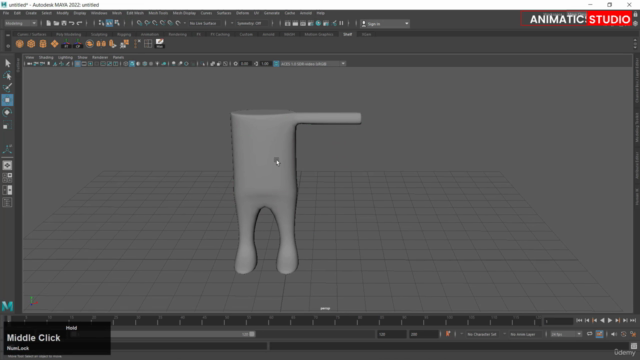Open the Edit Mesh menu

[x=135, y=13]
